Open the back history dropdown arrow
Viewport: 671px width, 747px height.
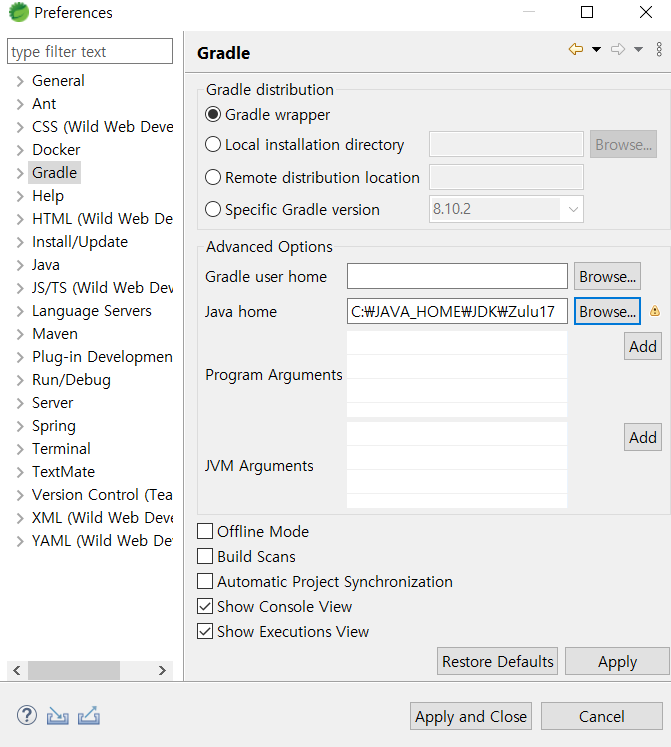point(596,49)
